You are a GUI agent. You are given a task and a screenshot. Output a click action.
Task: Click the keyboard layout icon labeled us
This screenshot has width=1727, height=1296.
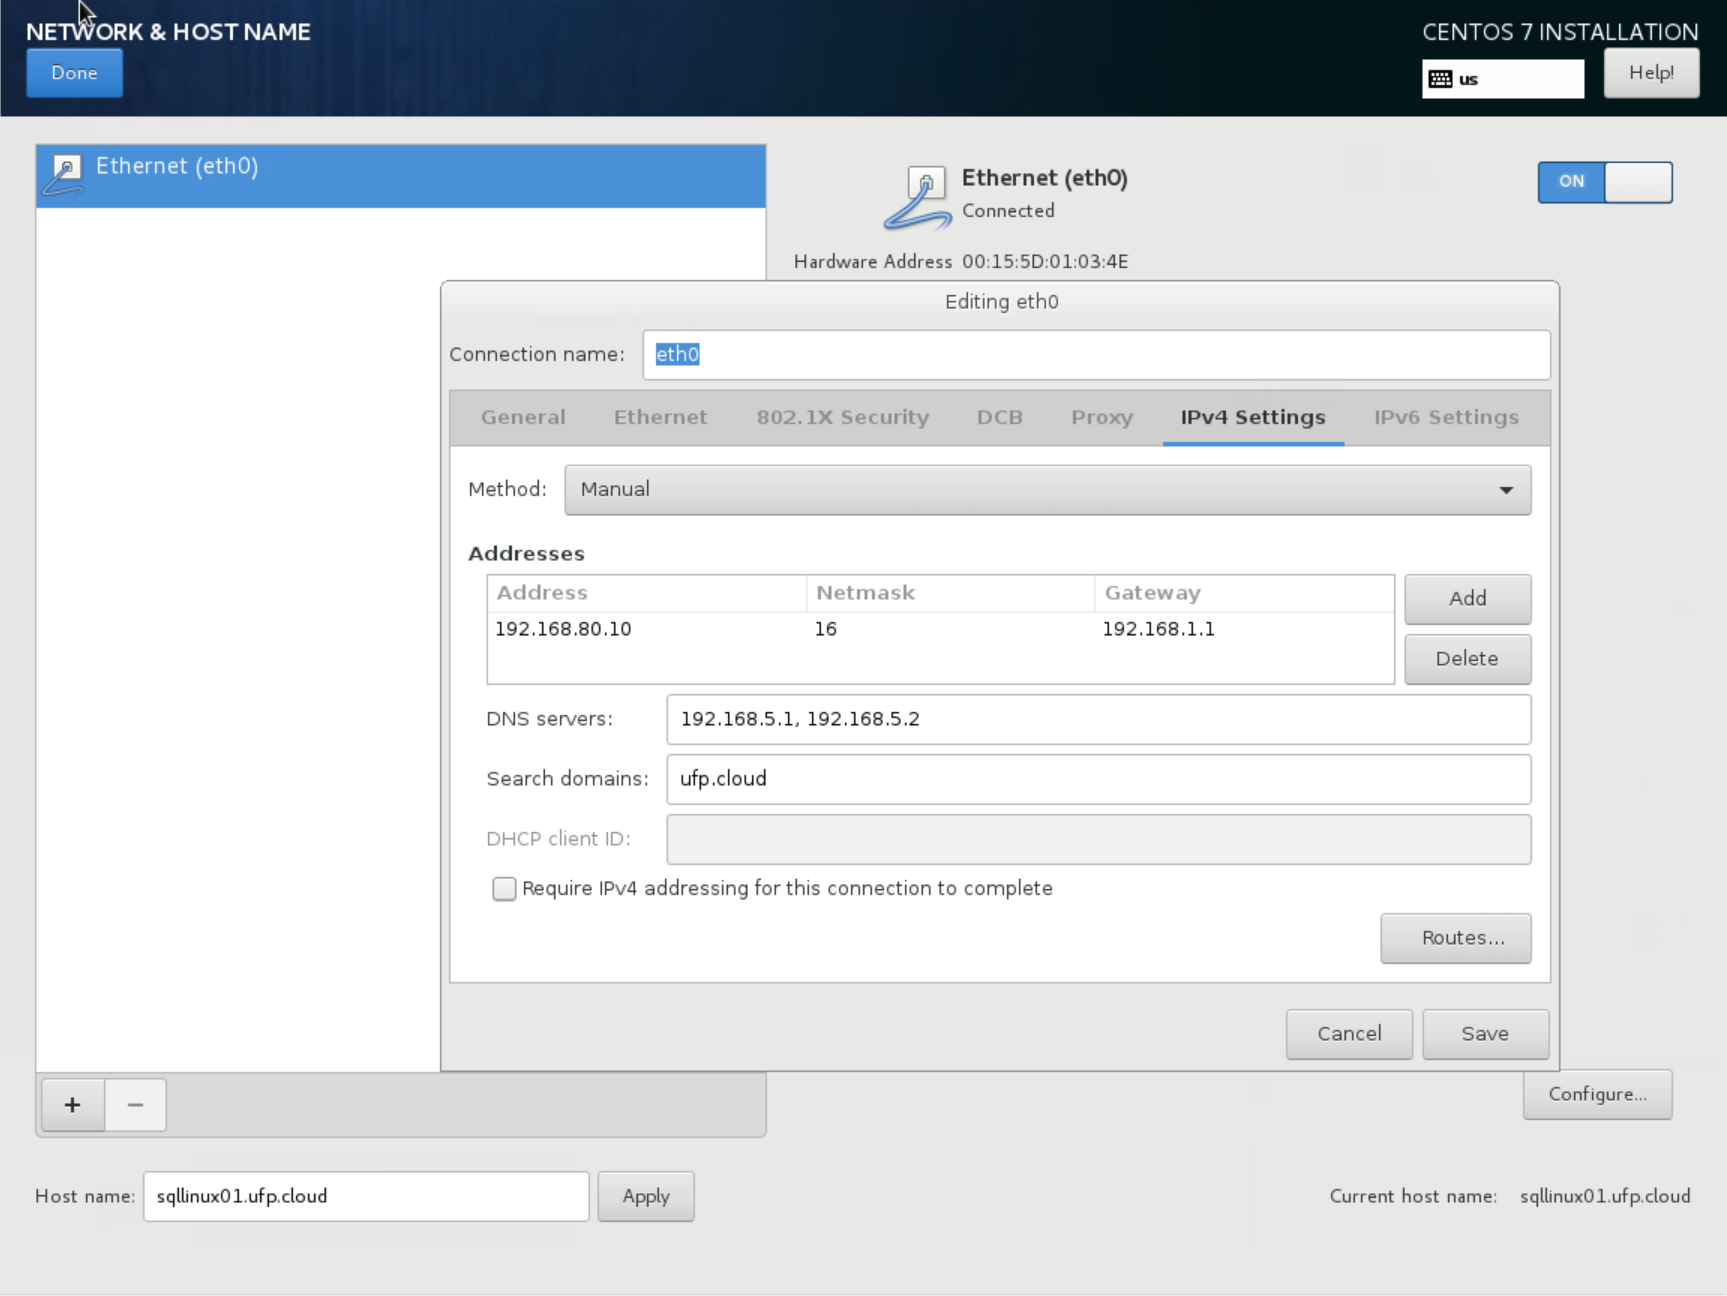pos(1440,79)
